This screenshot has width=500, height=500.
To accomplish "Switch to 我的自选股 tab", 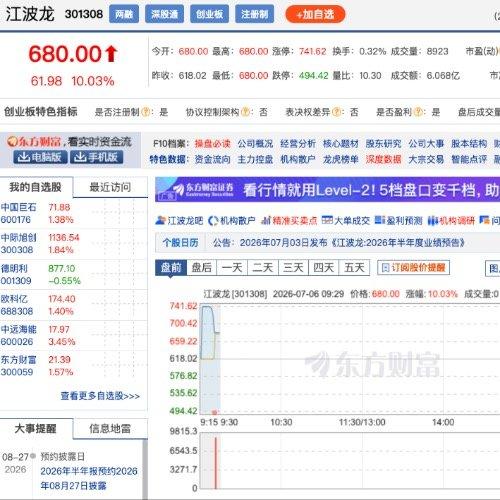I will (36, 187).
